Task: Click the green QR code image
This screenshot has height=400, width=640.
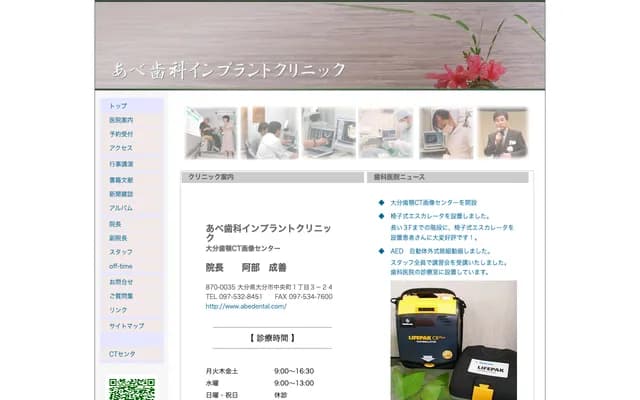Action: pos(132,389)
